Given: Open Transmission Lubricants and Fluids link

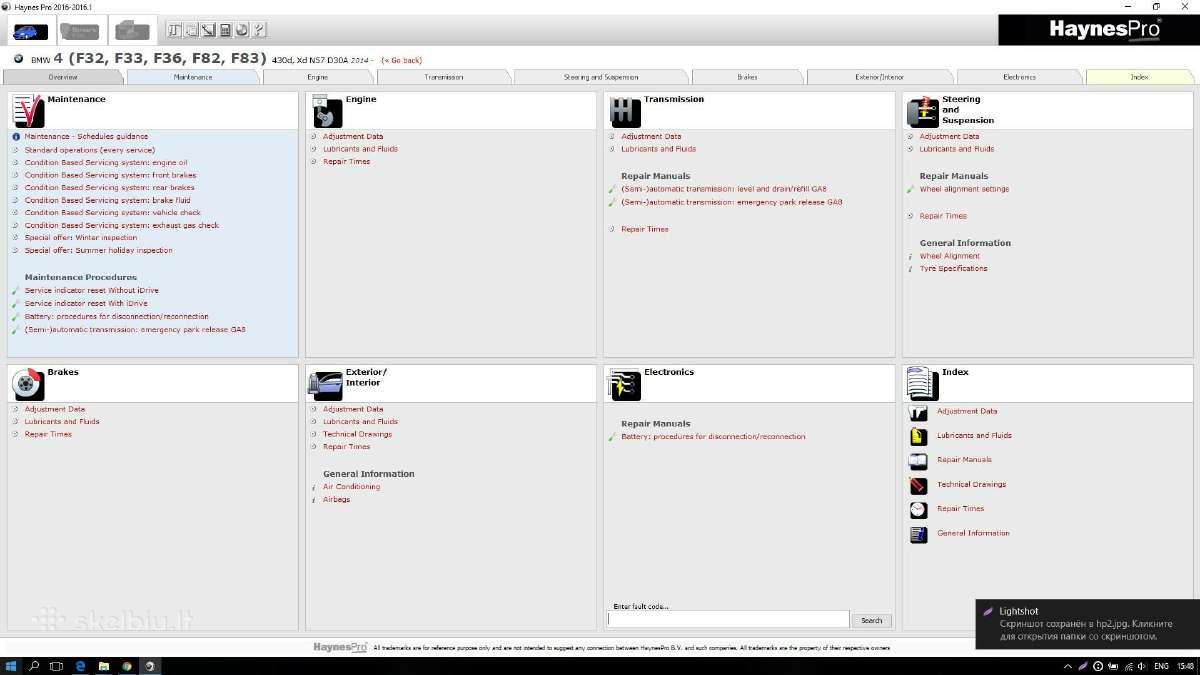Looking at the screenshot, I should point(658,149).
